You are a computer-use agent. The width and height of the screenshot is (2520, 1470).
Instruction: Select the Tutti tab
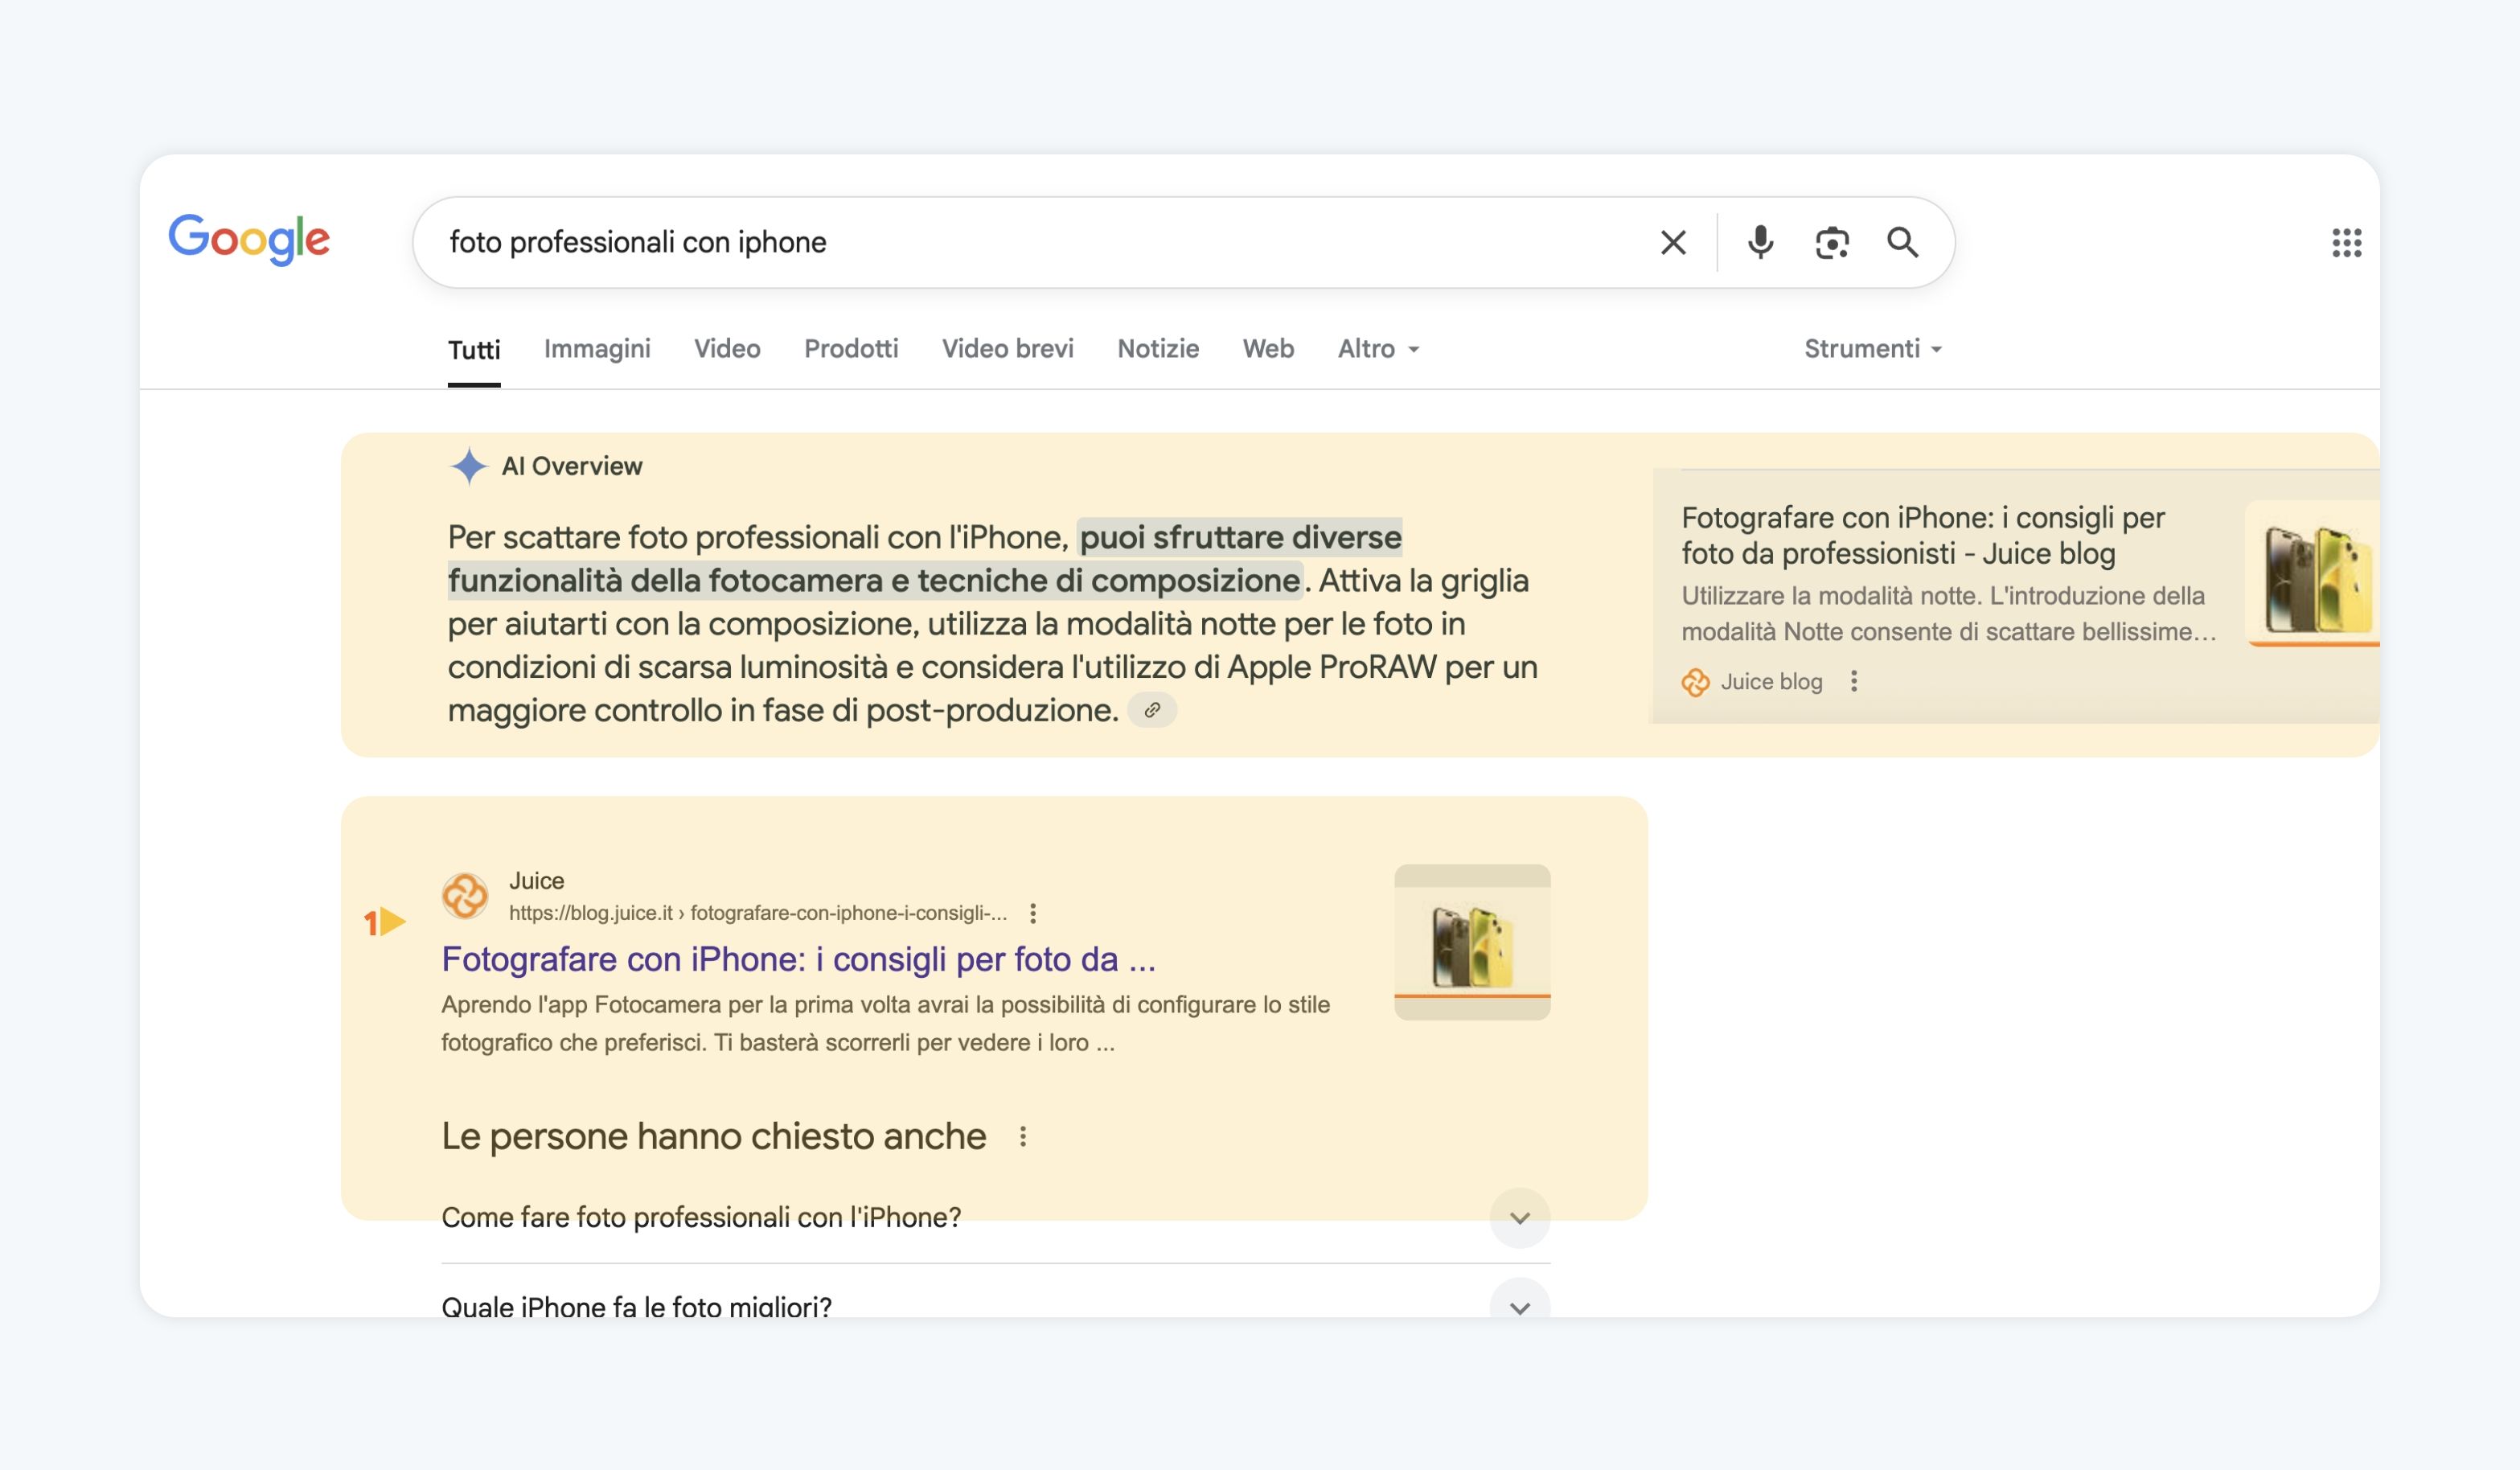[474, 349]
